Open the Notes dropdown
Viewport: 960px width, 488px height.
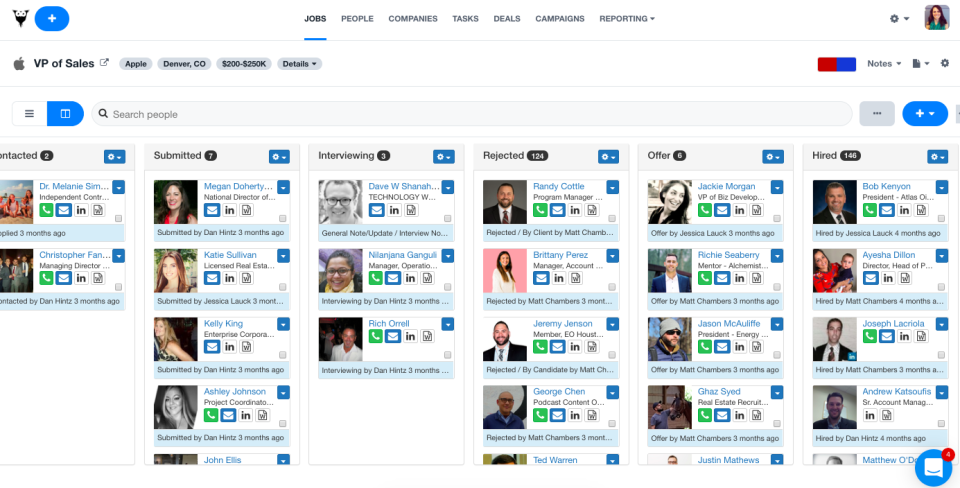884,64
